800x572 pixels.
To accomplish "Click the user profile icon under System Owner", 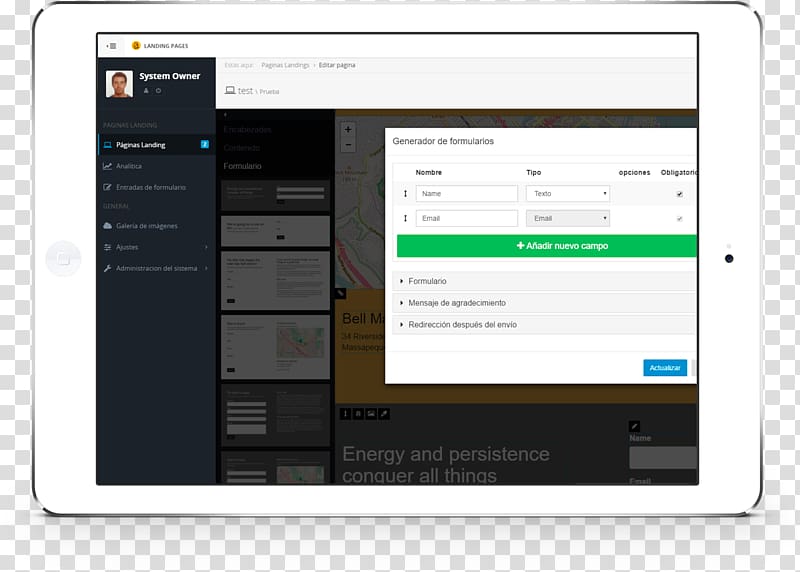I will coord(146,91).
